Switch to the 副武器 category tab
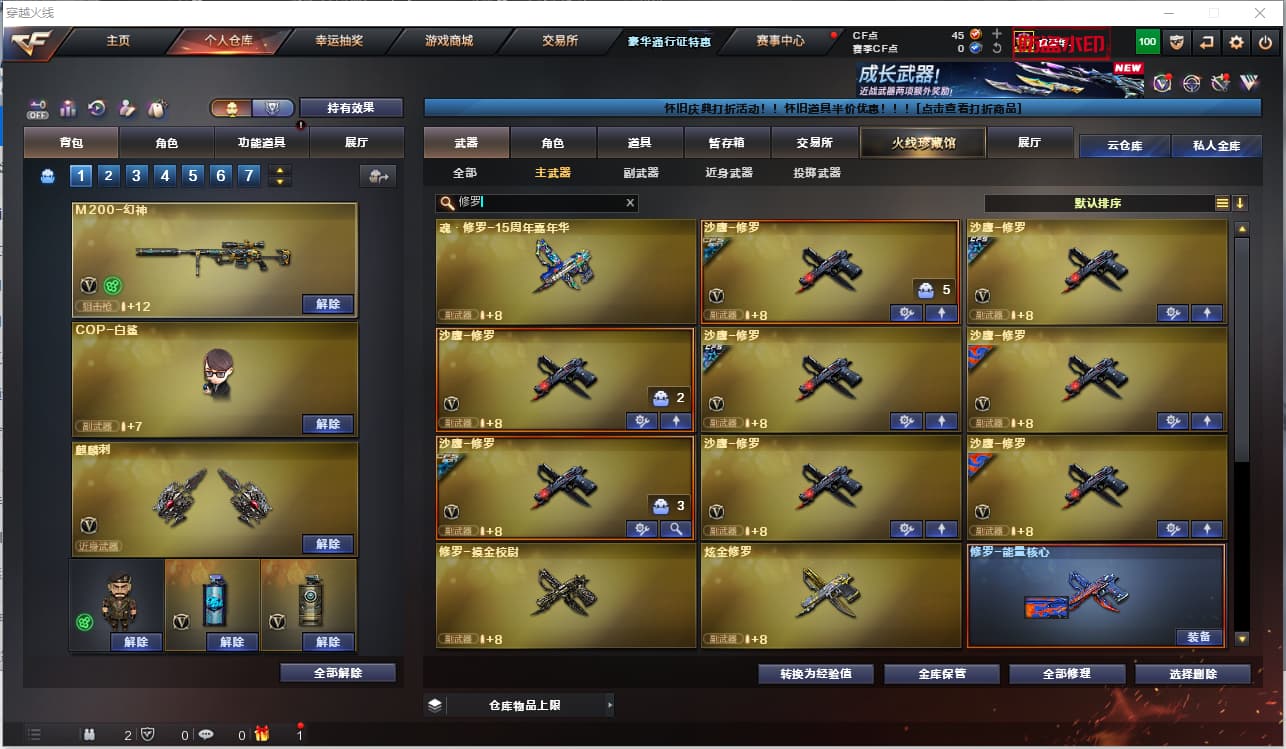Viewport: 1286px width, 749px height. [x=640, y=173]
